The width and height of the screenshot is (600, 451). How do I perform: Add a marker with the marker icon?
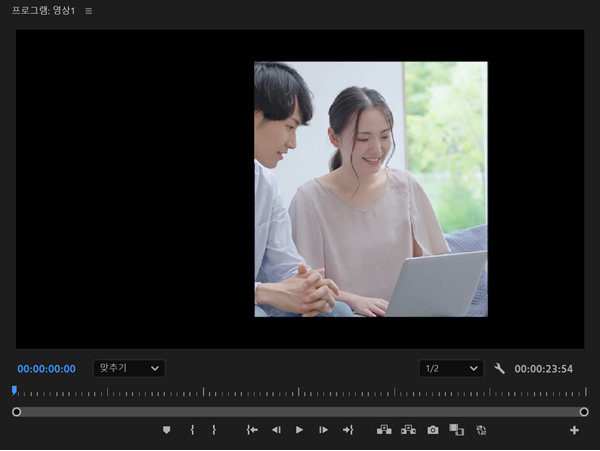(166, 430)
